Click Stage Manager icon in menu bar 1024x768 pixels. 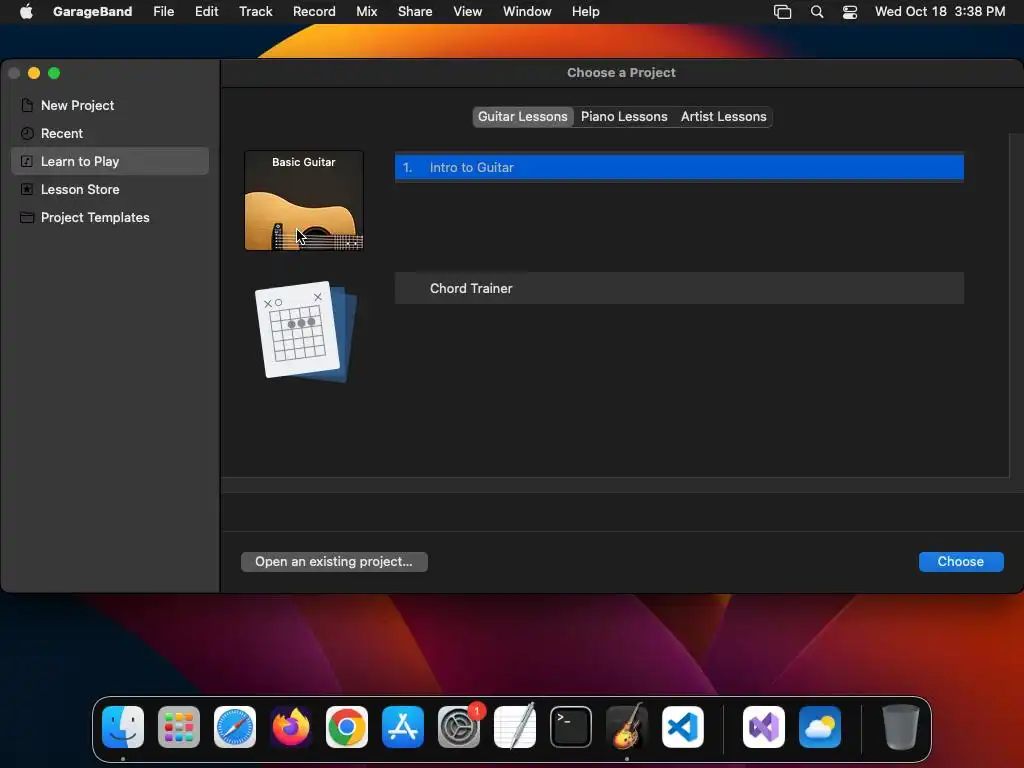(x=782, y=12)
